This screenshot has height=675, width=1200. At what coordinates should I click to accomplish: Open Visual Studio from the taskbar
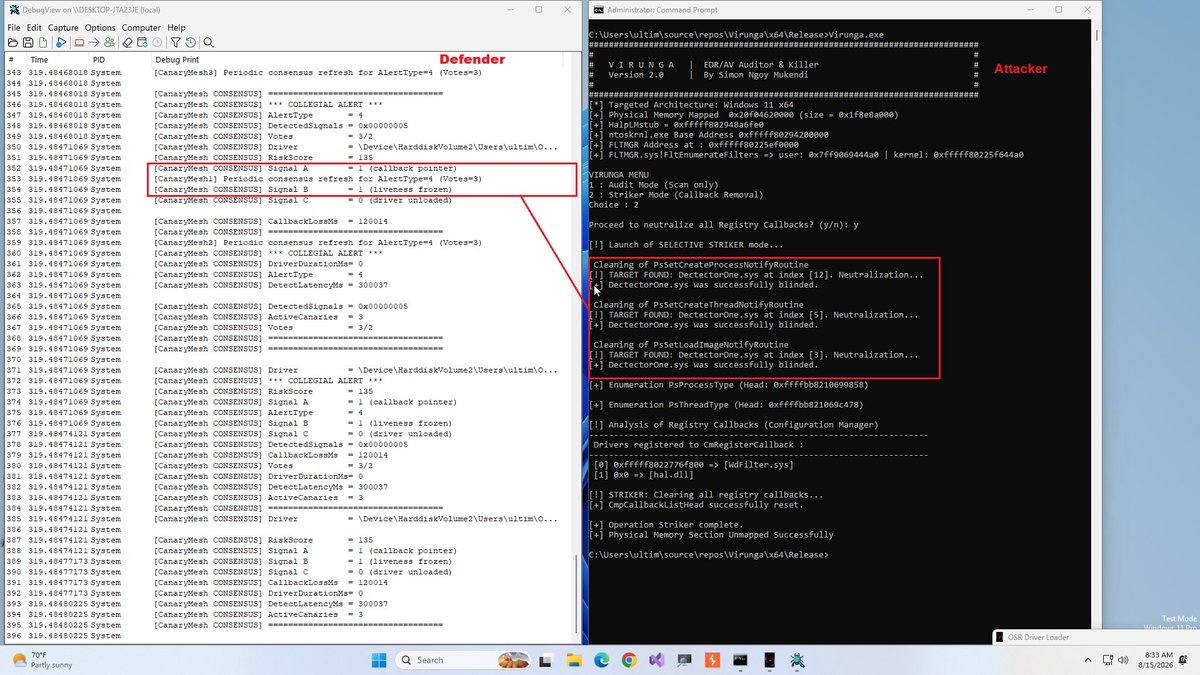(659, 660)
